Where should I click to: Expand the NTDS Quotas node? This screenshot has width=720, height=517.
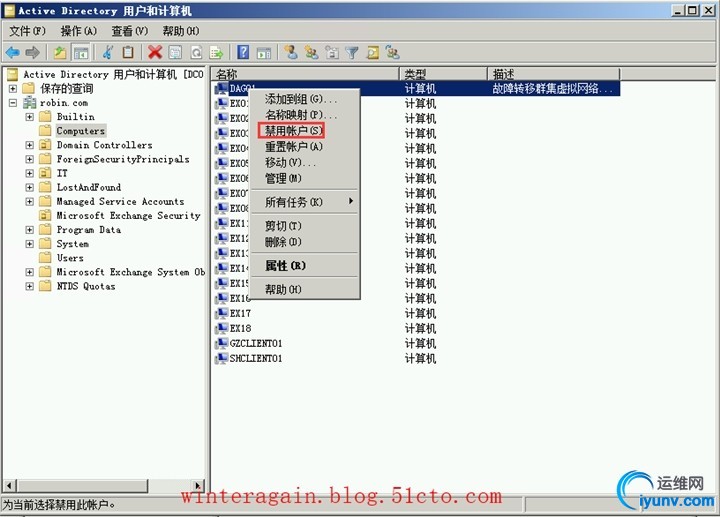pos(29,286)
